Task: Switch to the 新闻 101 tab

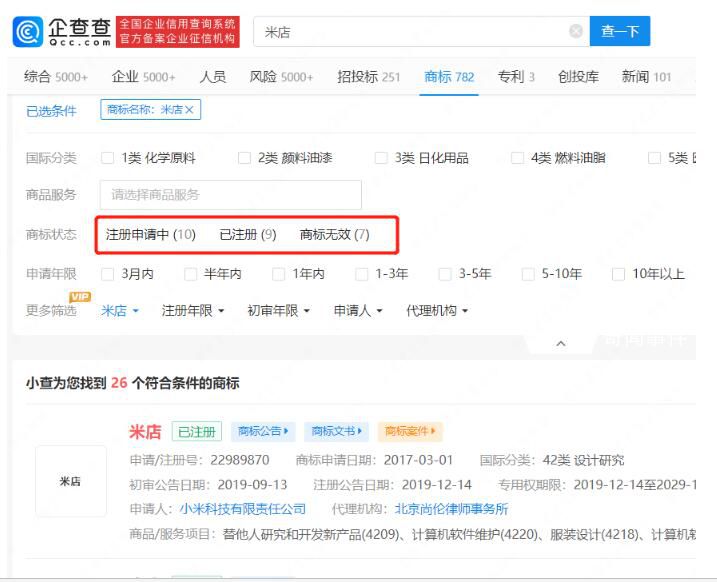Action: click(x=646, y=76)
